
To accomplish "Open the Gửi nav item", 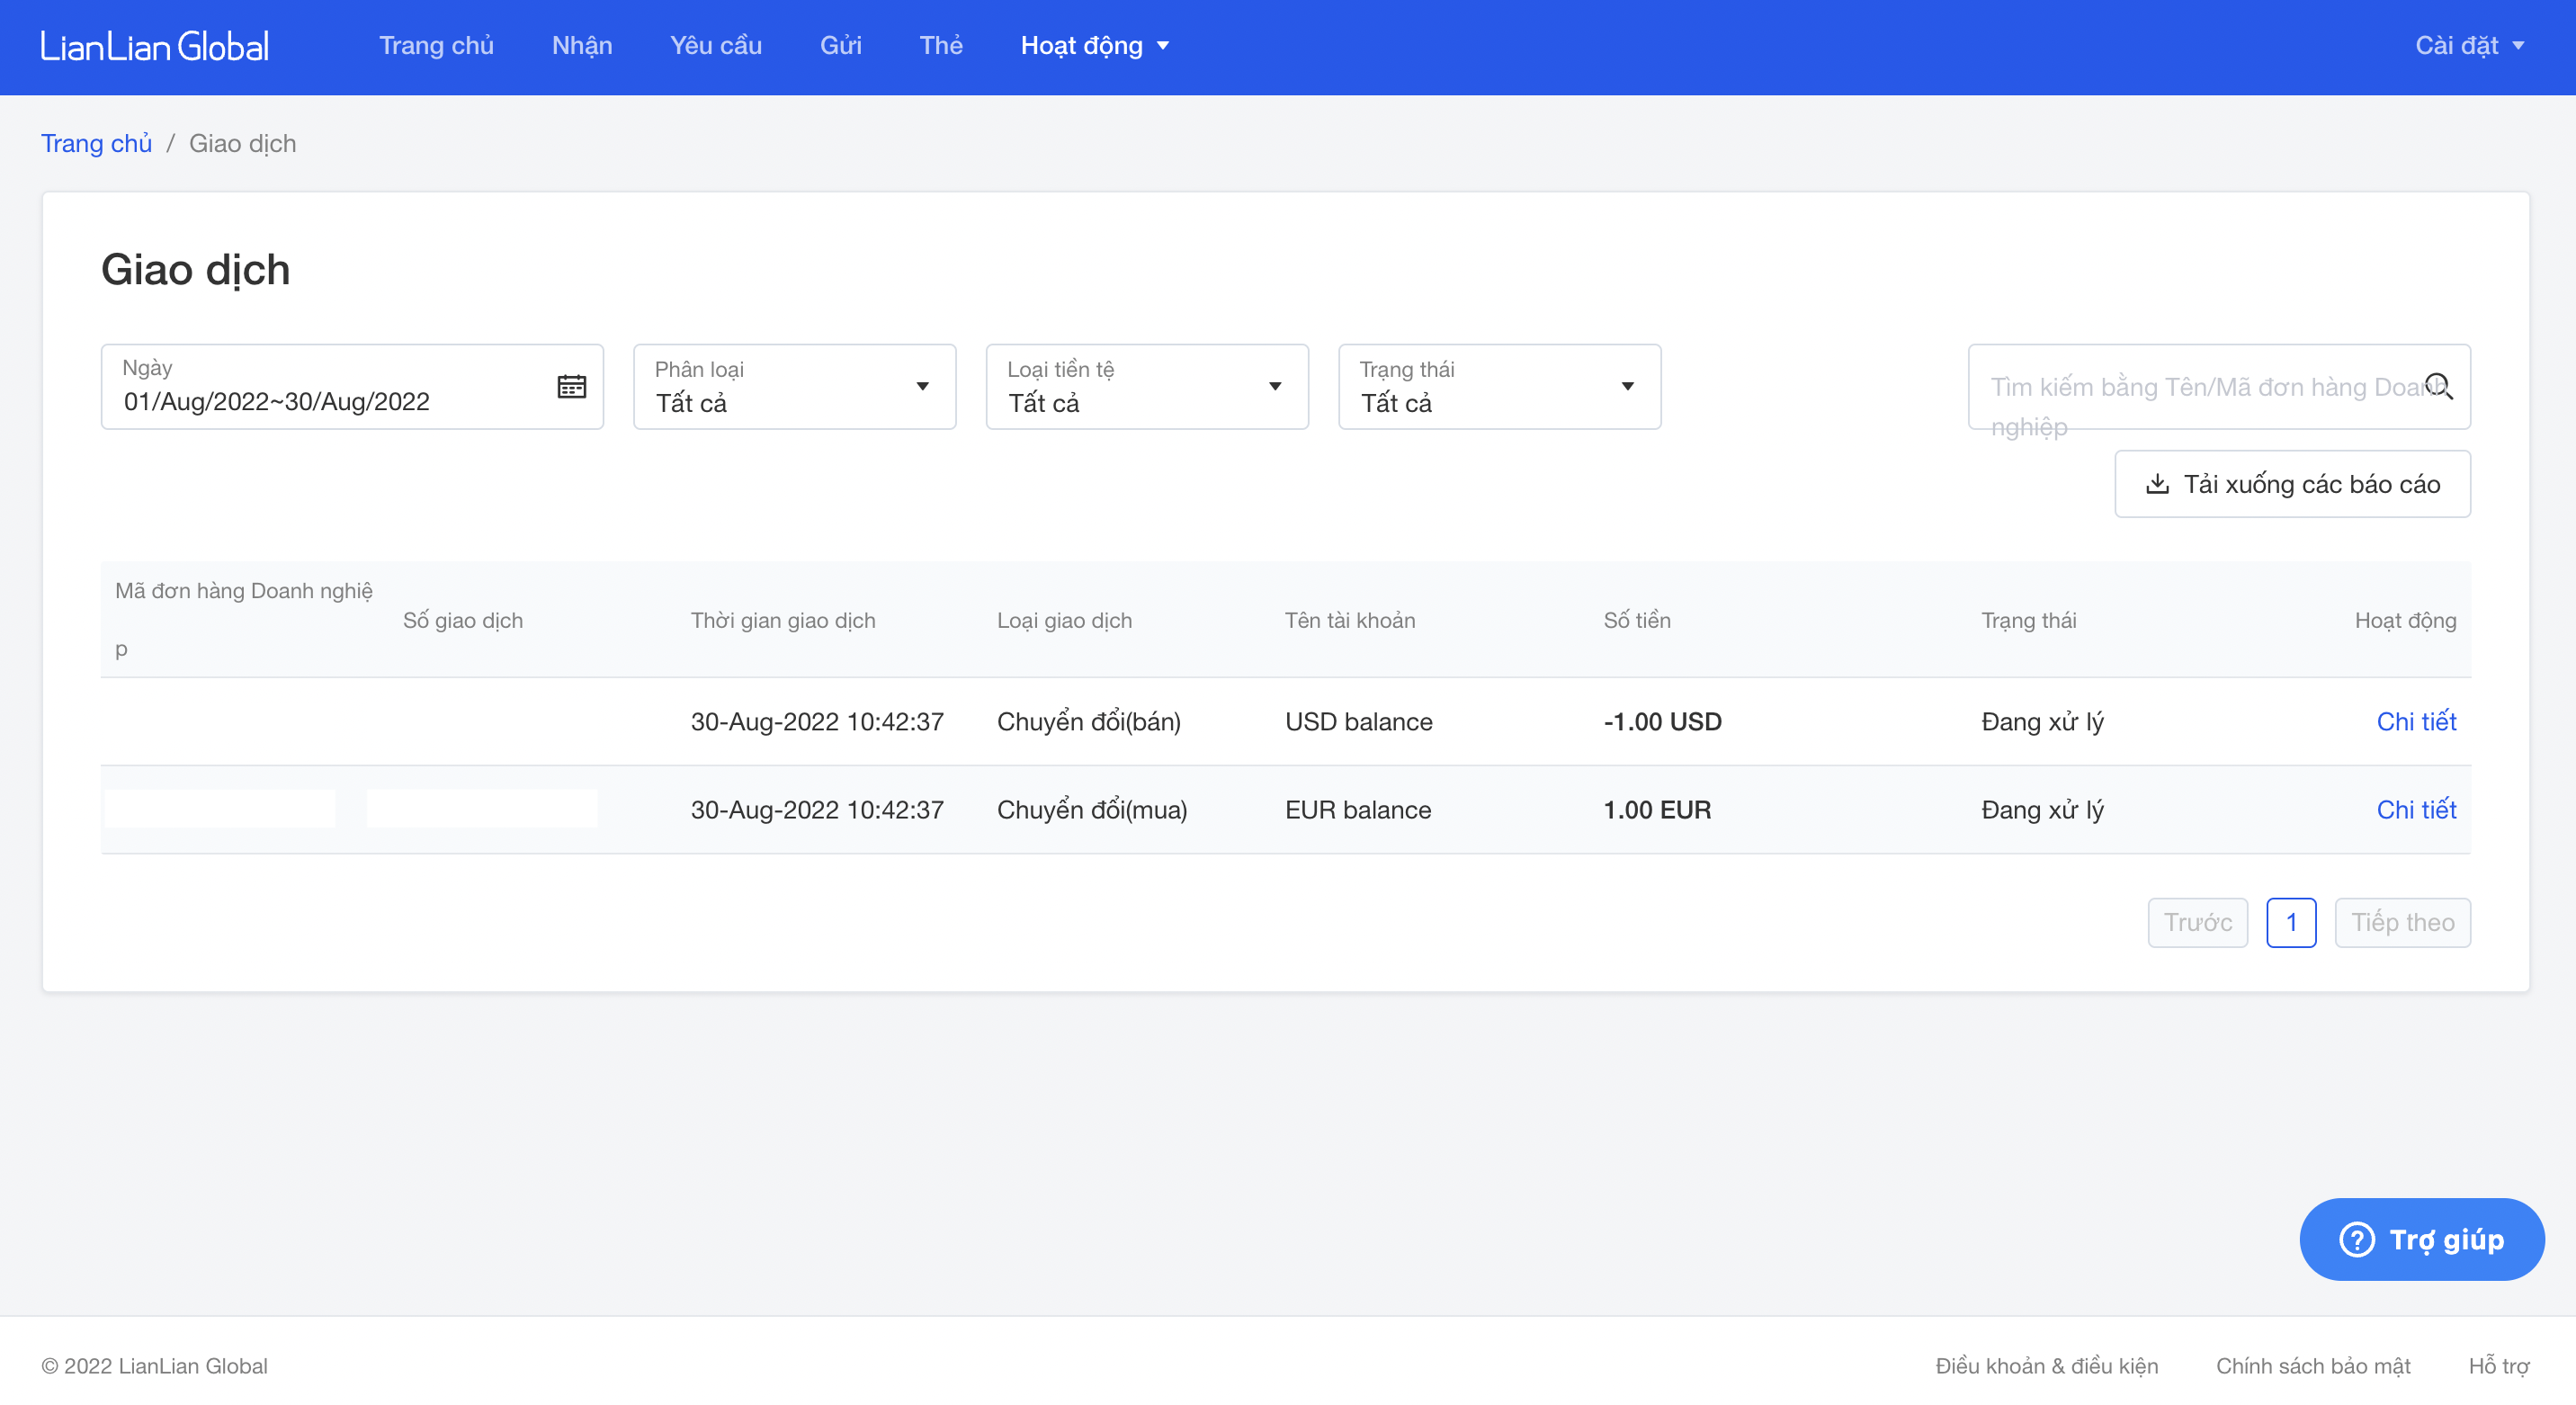I will tap(840, 46).
